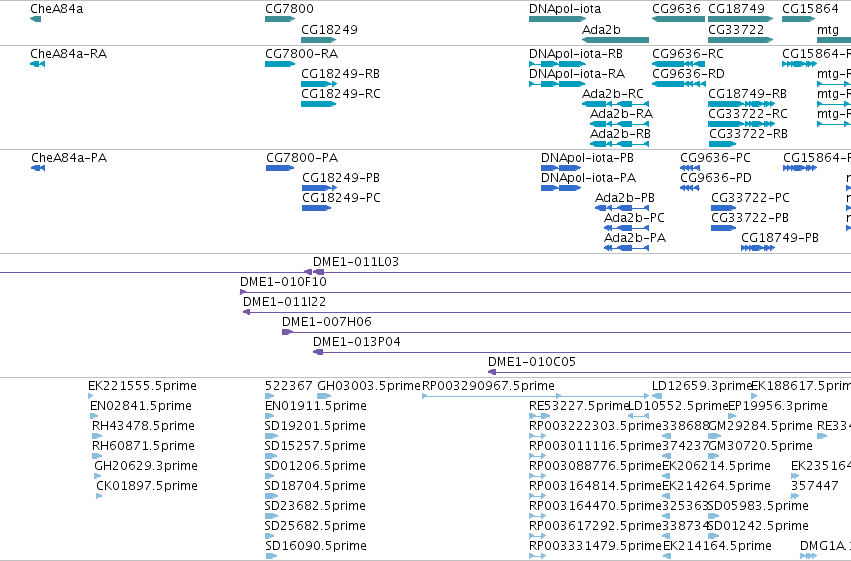The height and width of the screenshot is (561, 851).
Task: Click the CG9636 gene label
Action: coord(676,9)
